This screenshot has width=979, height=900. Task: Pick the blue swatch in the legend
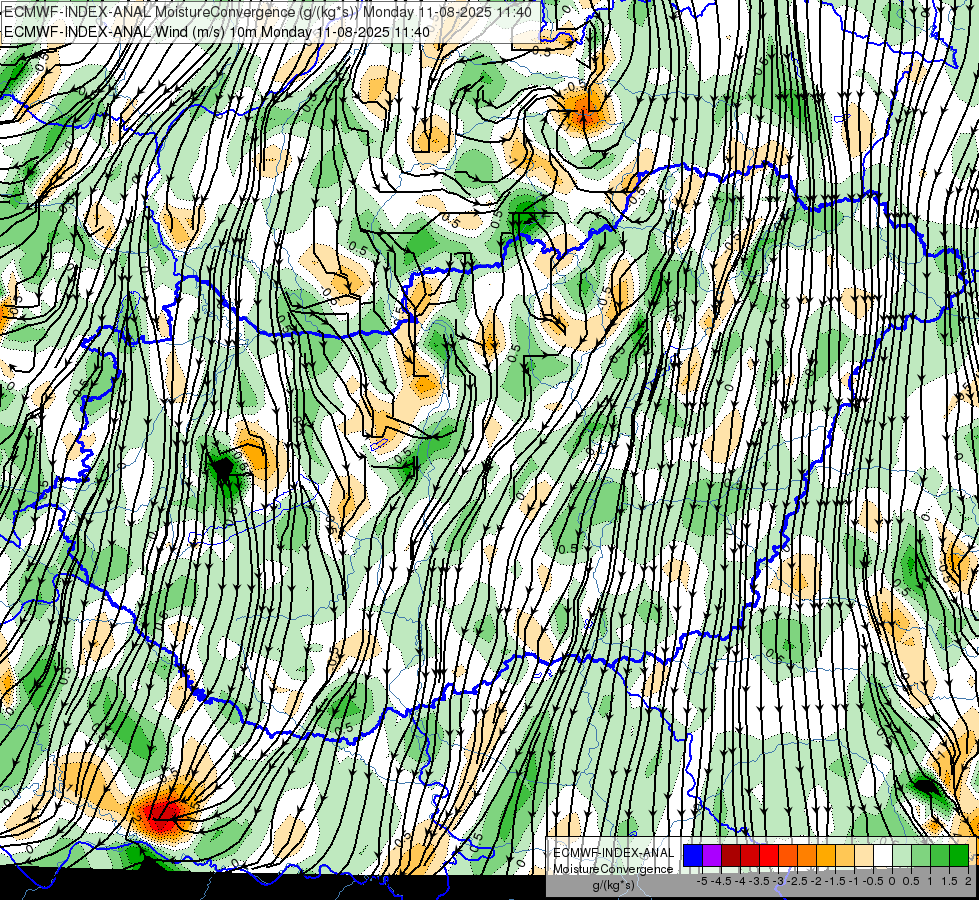click(x=693, y=855)
